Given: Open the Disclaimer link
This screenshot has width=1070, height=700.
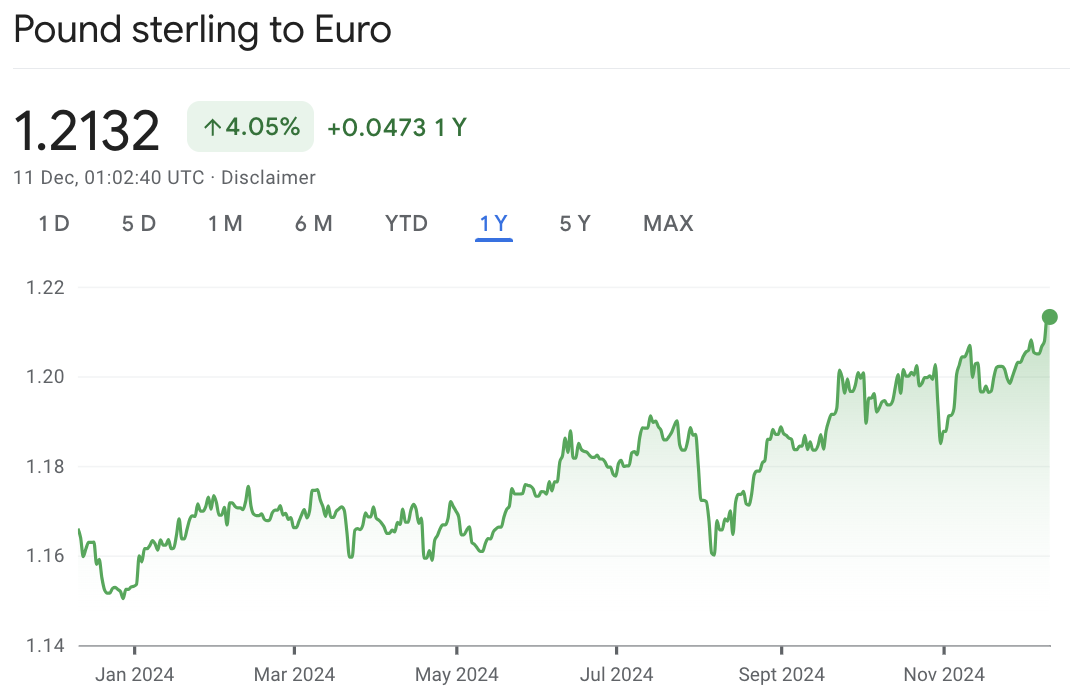Looking at the screenshot, I should point(268,178).
